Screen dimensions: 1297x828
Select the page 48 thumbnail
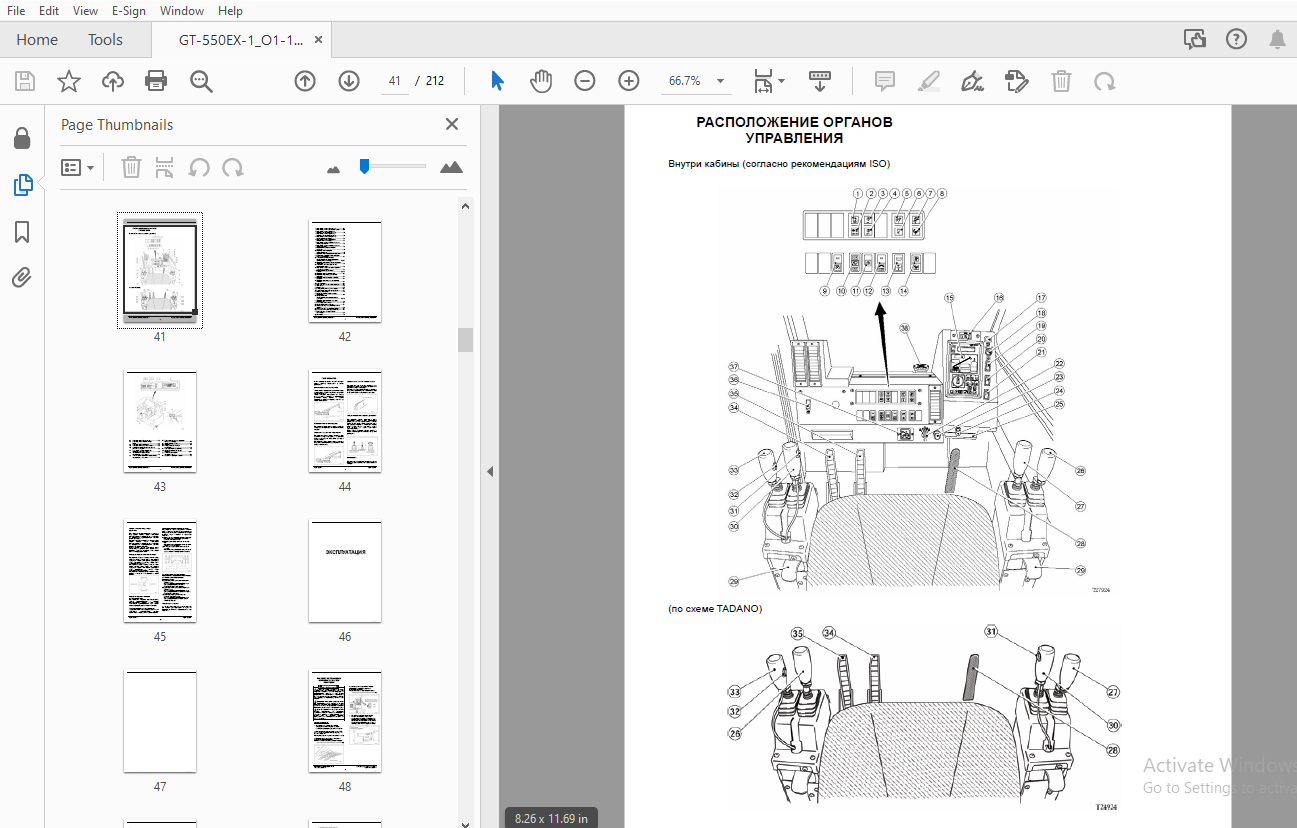pos(345,722)
